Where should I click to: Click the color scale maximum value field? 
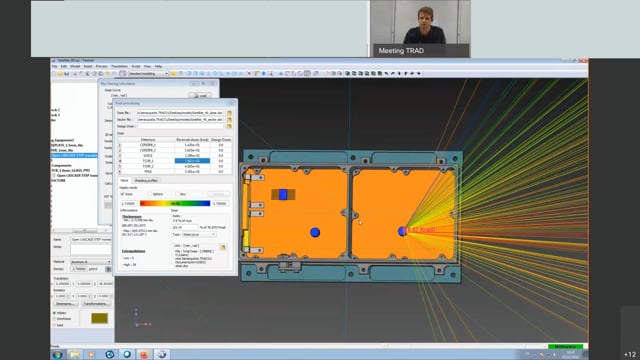[x=220, y=203]
